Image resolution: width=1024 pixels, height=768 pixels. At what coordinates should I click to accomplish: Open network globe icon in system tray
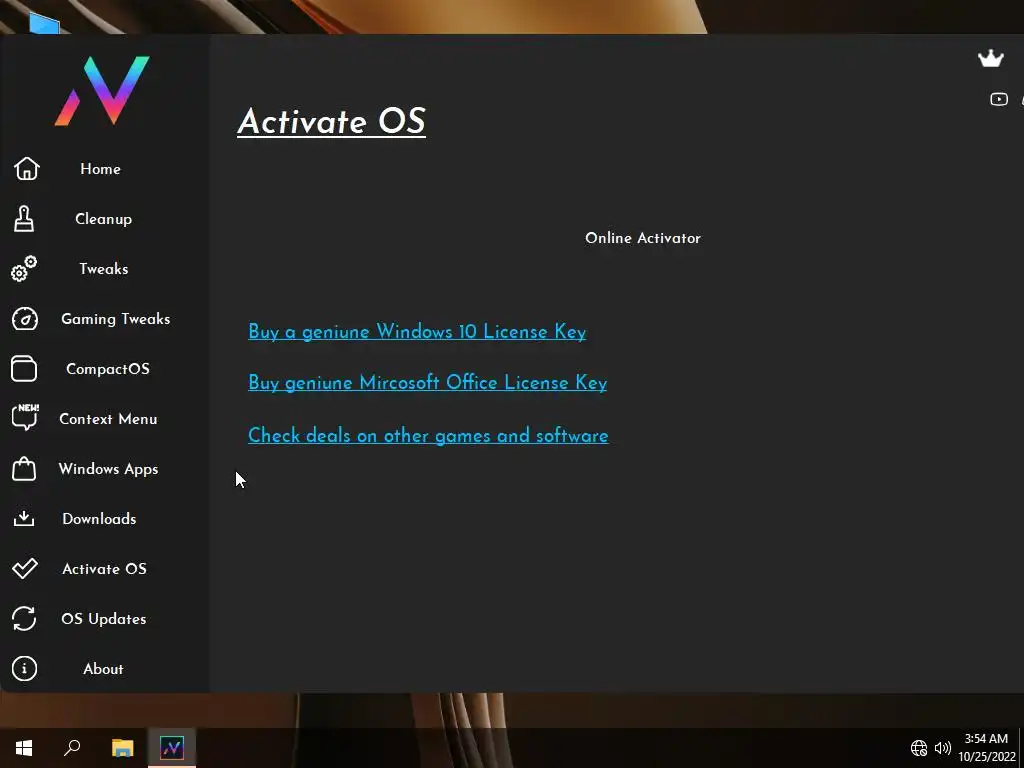click(919, 748)
